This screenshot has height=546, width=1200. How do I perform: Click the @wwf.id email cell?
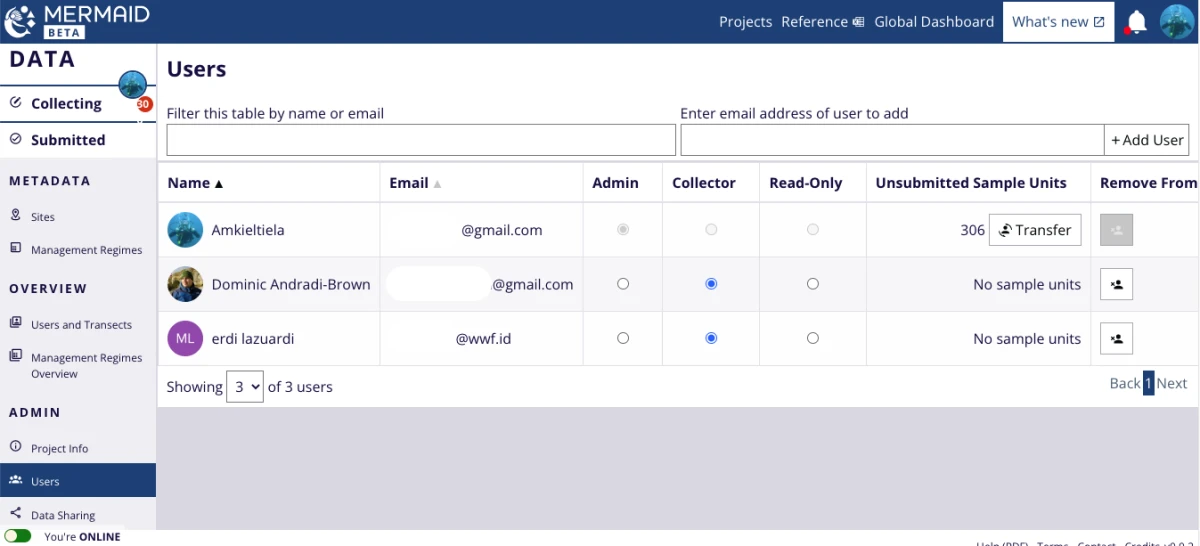click(483, 339)
